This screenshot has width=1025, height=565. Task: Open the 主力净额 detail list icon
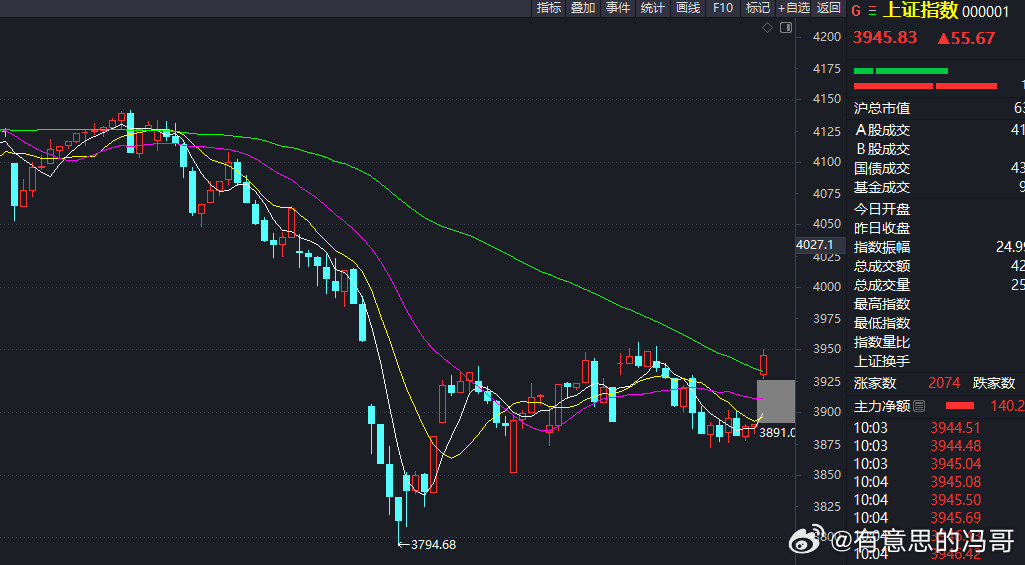click(920, 406)
